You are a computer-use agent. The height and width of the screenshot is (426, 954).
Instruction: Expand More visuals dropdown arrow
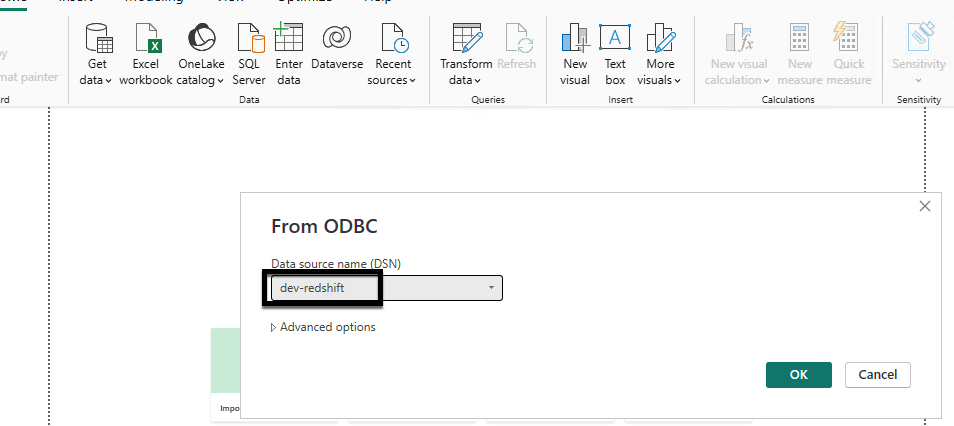678,80
